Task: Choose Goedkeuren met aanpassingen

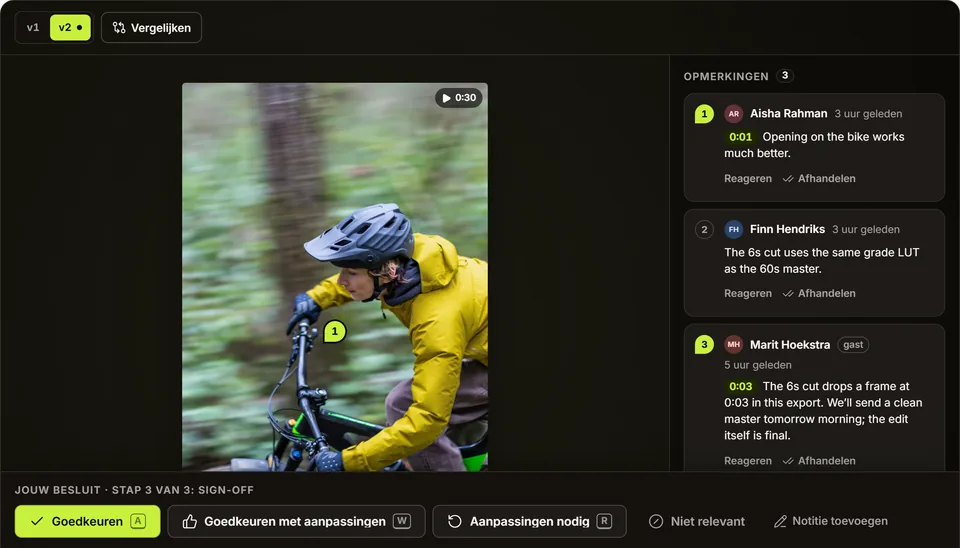Action: point(296,521)
